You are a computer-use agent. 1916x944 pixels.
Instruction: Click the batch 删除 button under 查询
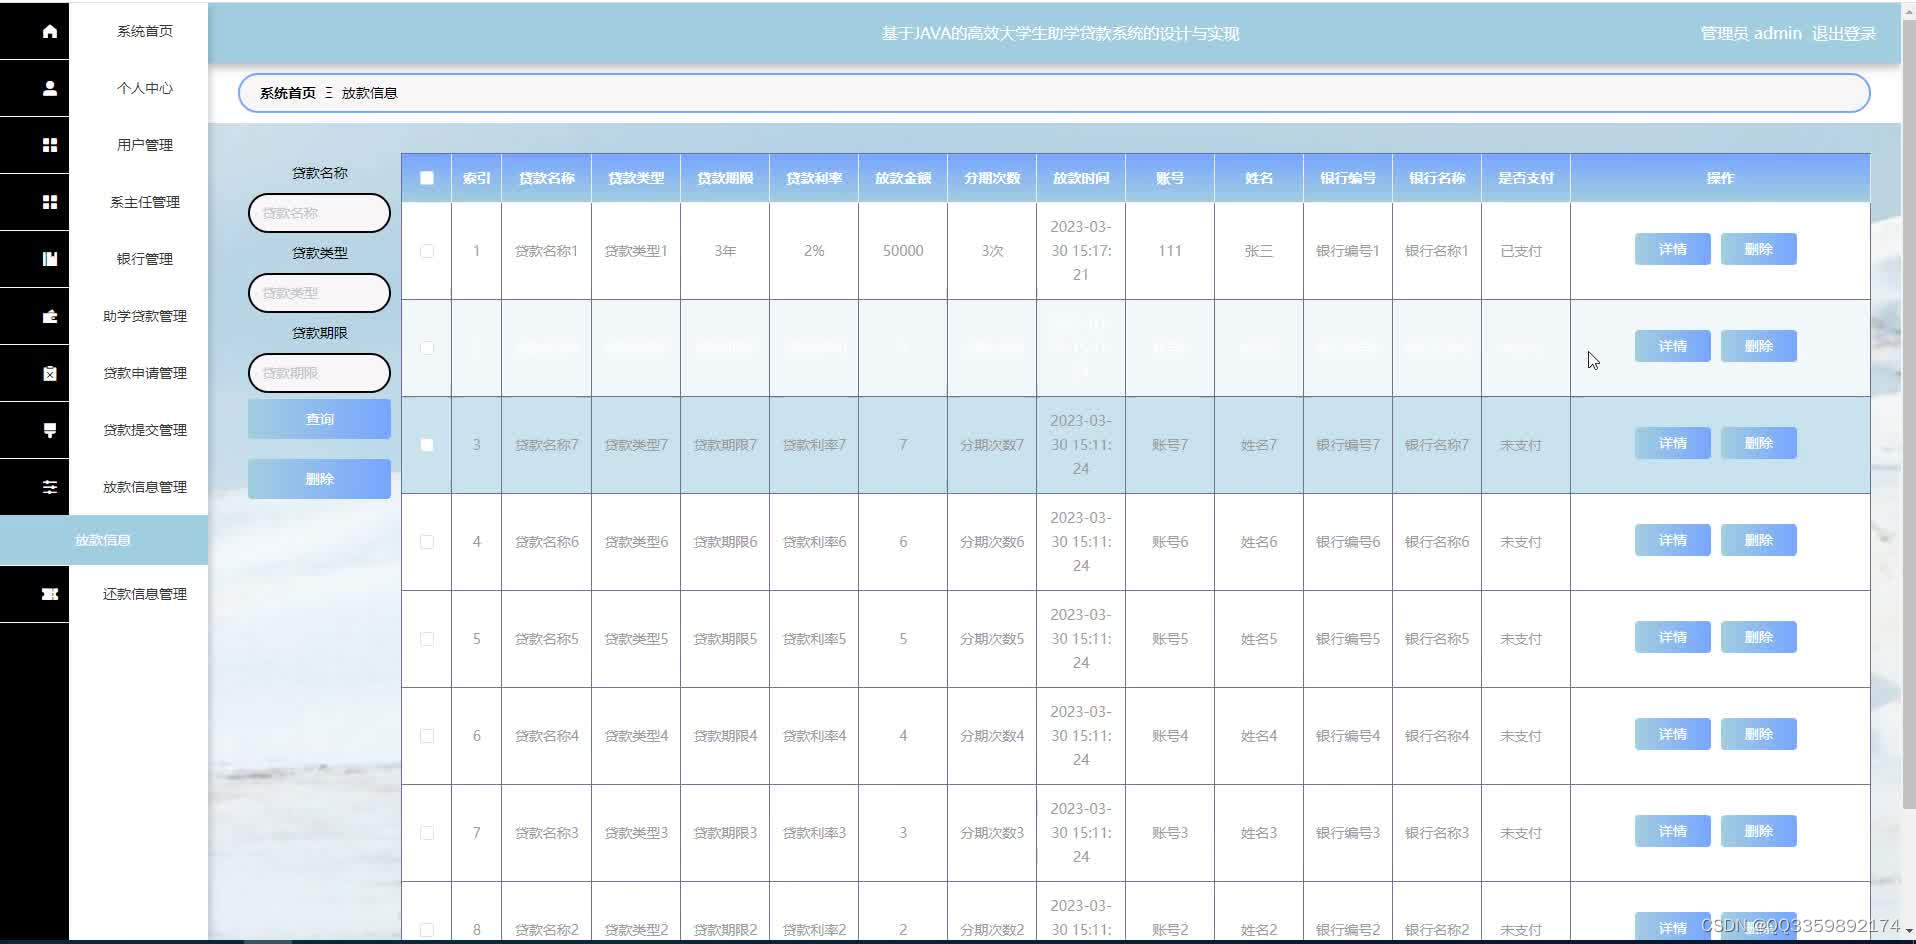pos(319,479)
